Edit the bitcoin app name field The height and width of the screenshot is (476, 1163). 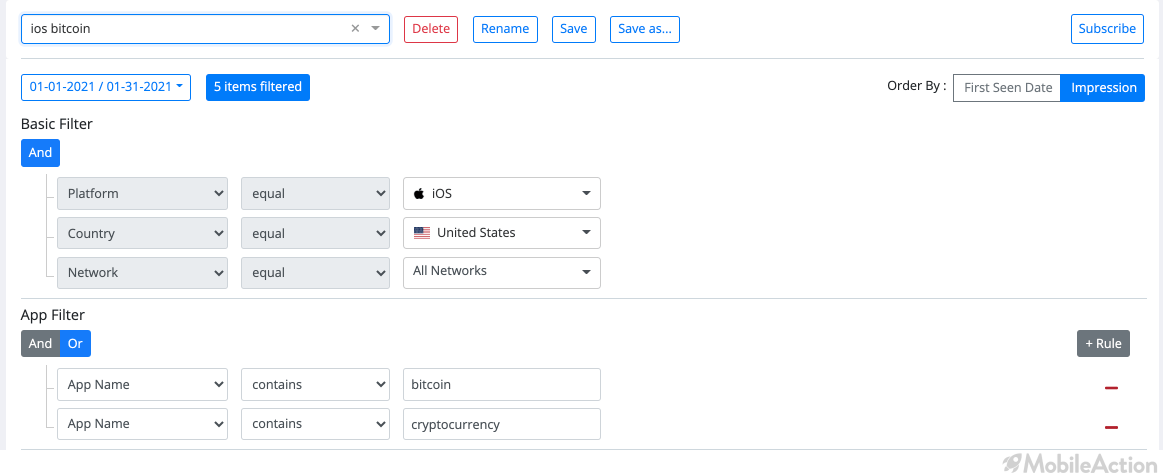(x=501, y=385)
